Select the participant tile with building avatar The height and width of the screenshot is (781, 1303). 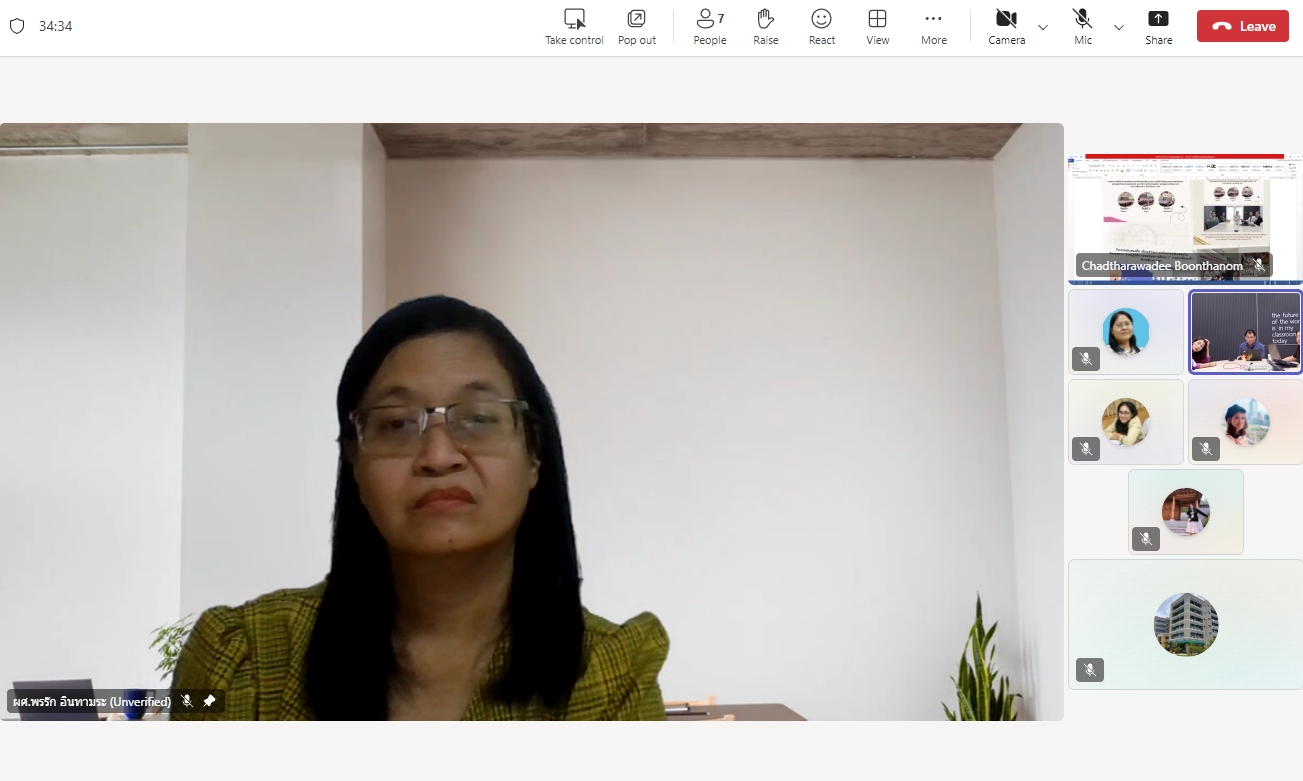1185,624
